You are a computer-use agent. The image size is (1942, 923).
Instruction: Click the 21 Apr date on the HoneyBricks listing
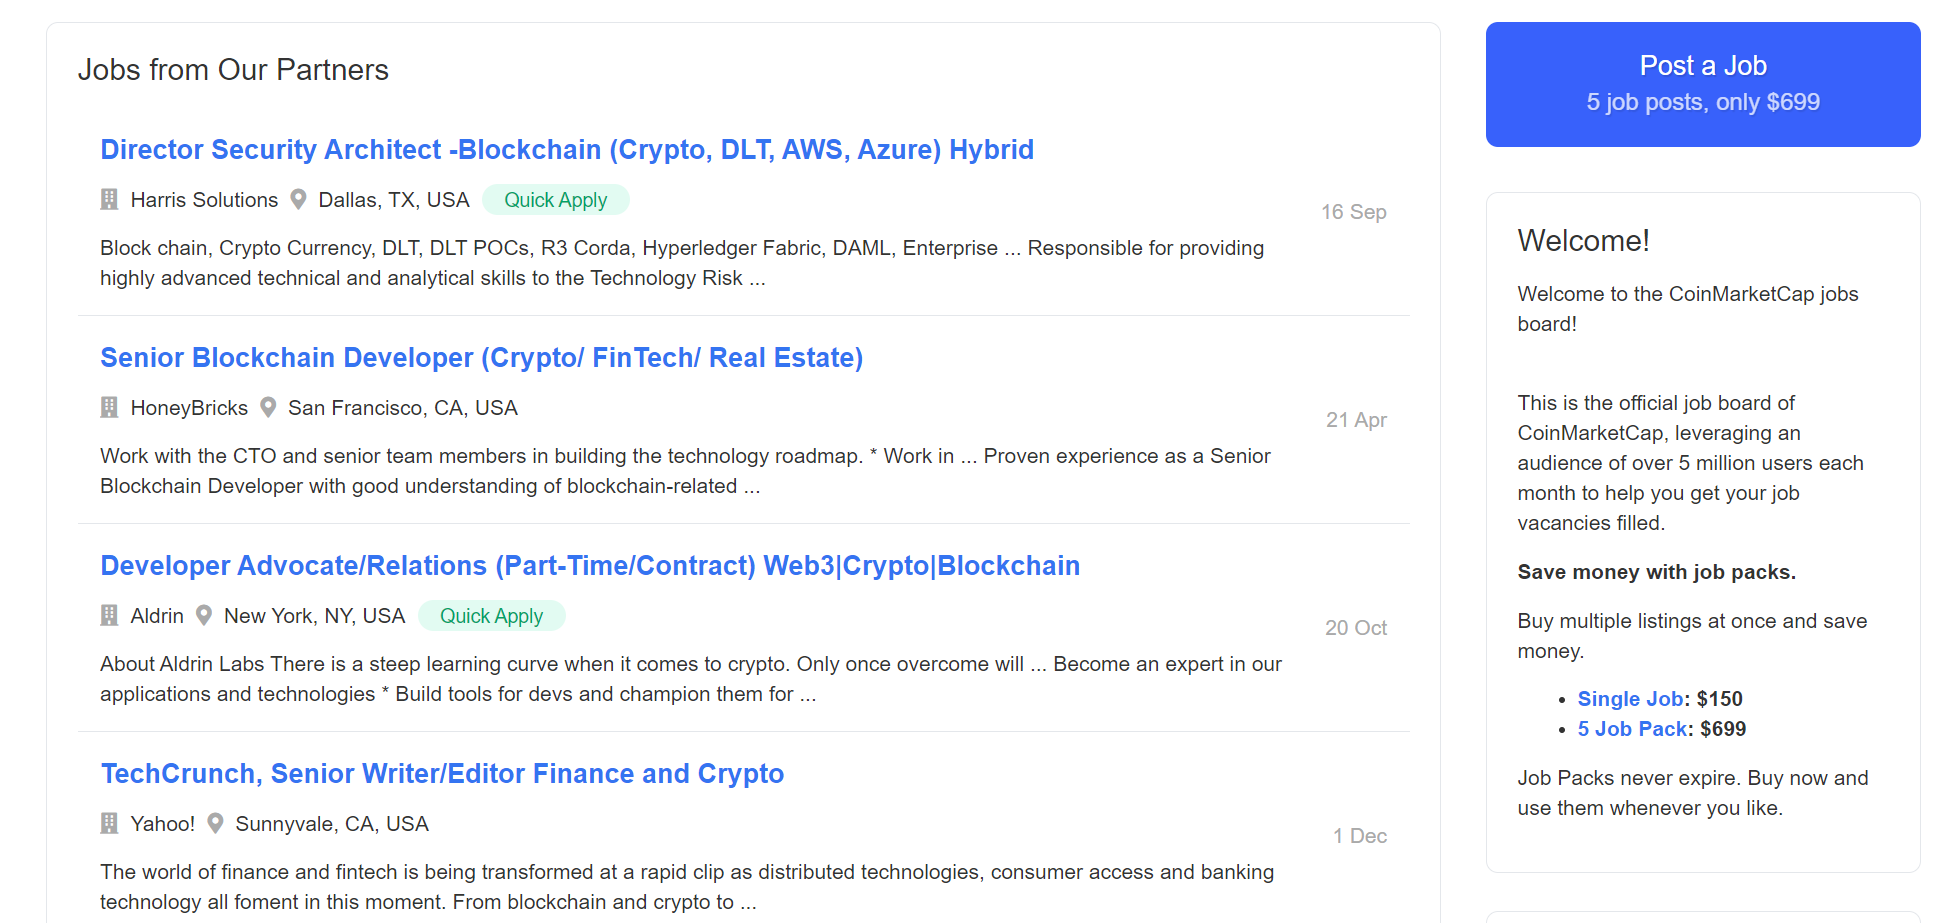point(1356,420)
